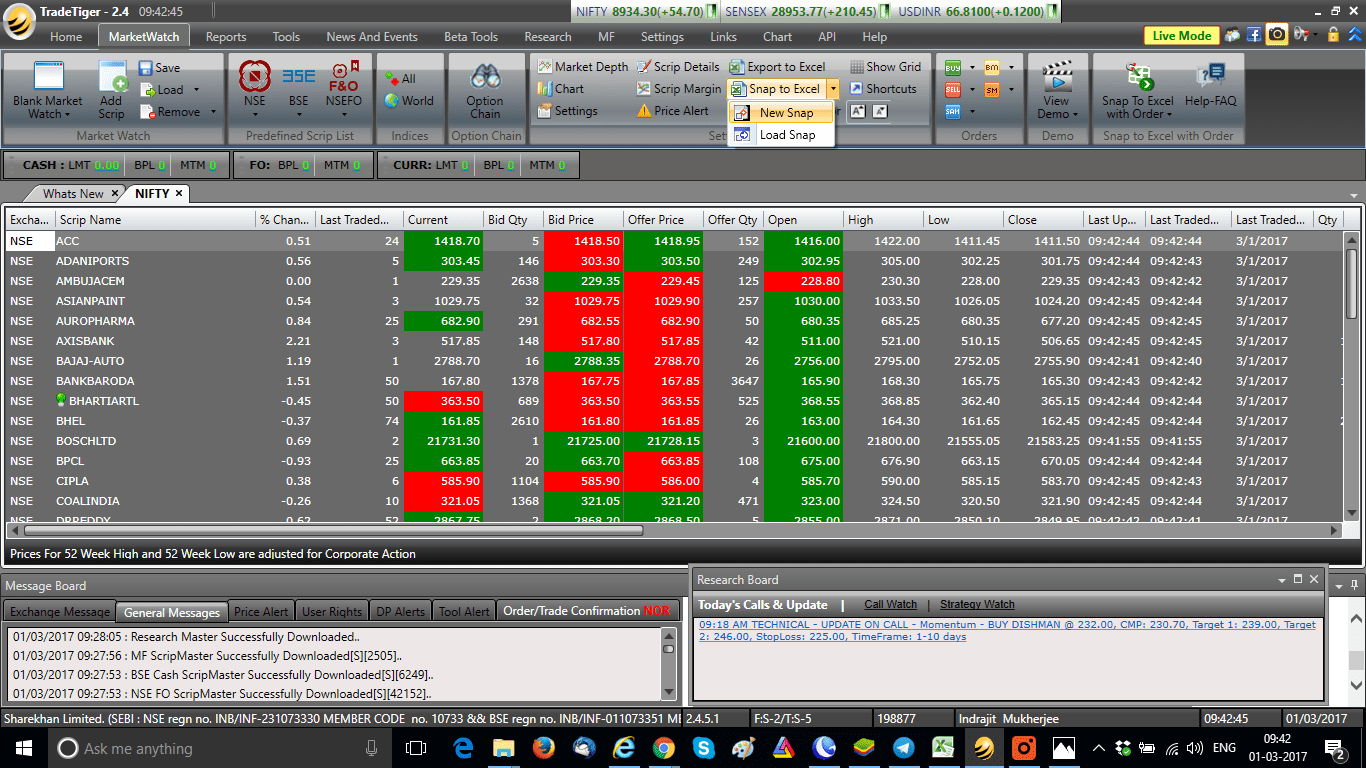Toggle Show Grid
Image resolution: width=1366 pixels, height=768 pixels.
tap(885, 67)
